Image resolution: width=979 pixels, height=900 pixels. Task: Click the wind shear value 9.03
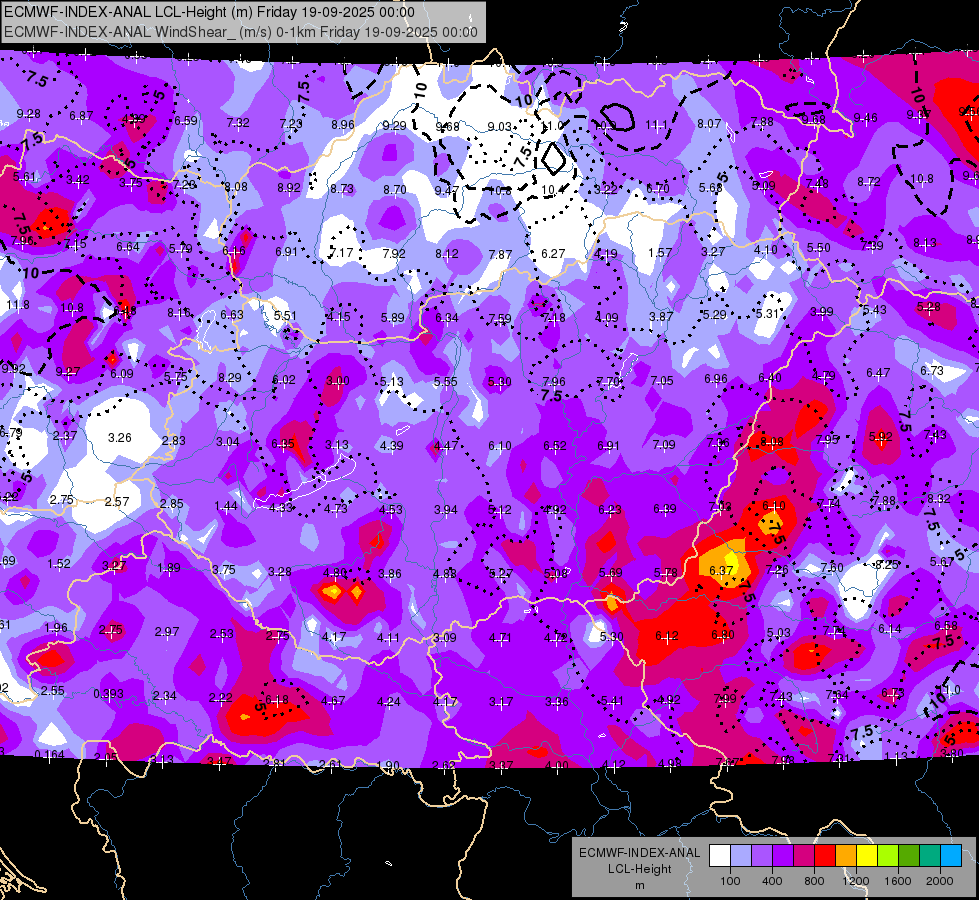point(499,127)
